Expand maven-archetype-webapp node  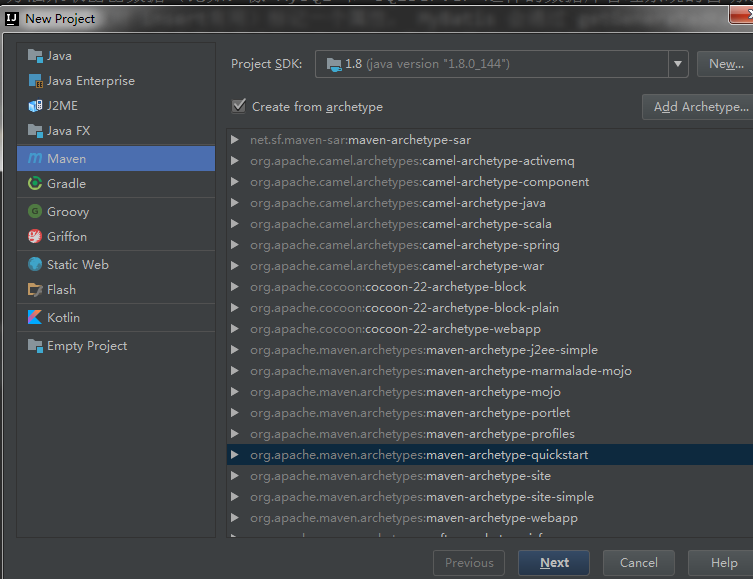235,518
